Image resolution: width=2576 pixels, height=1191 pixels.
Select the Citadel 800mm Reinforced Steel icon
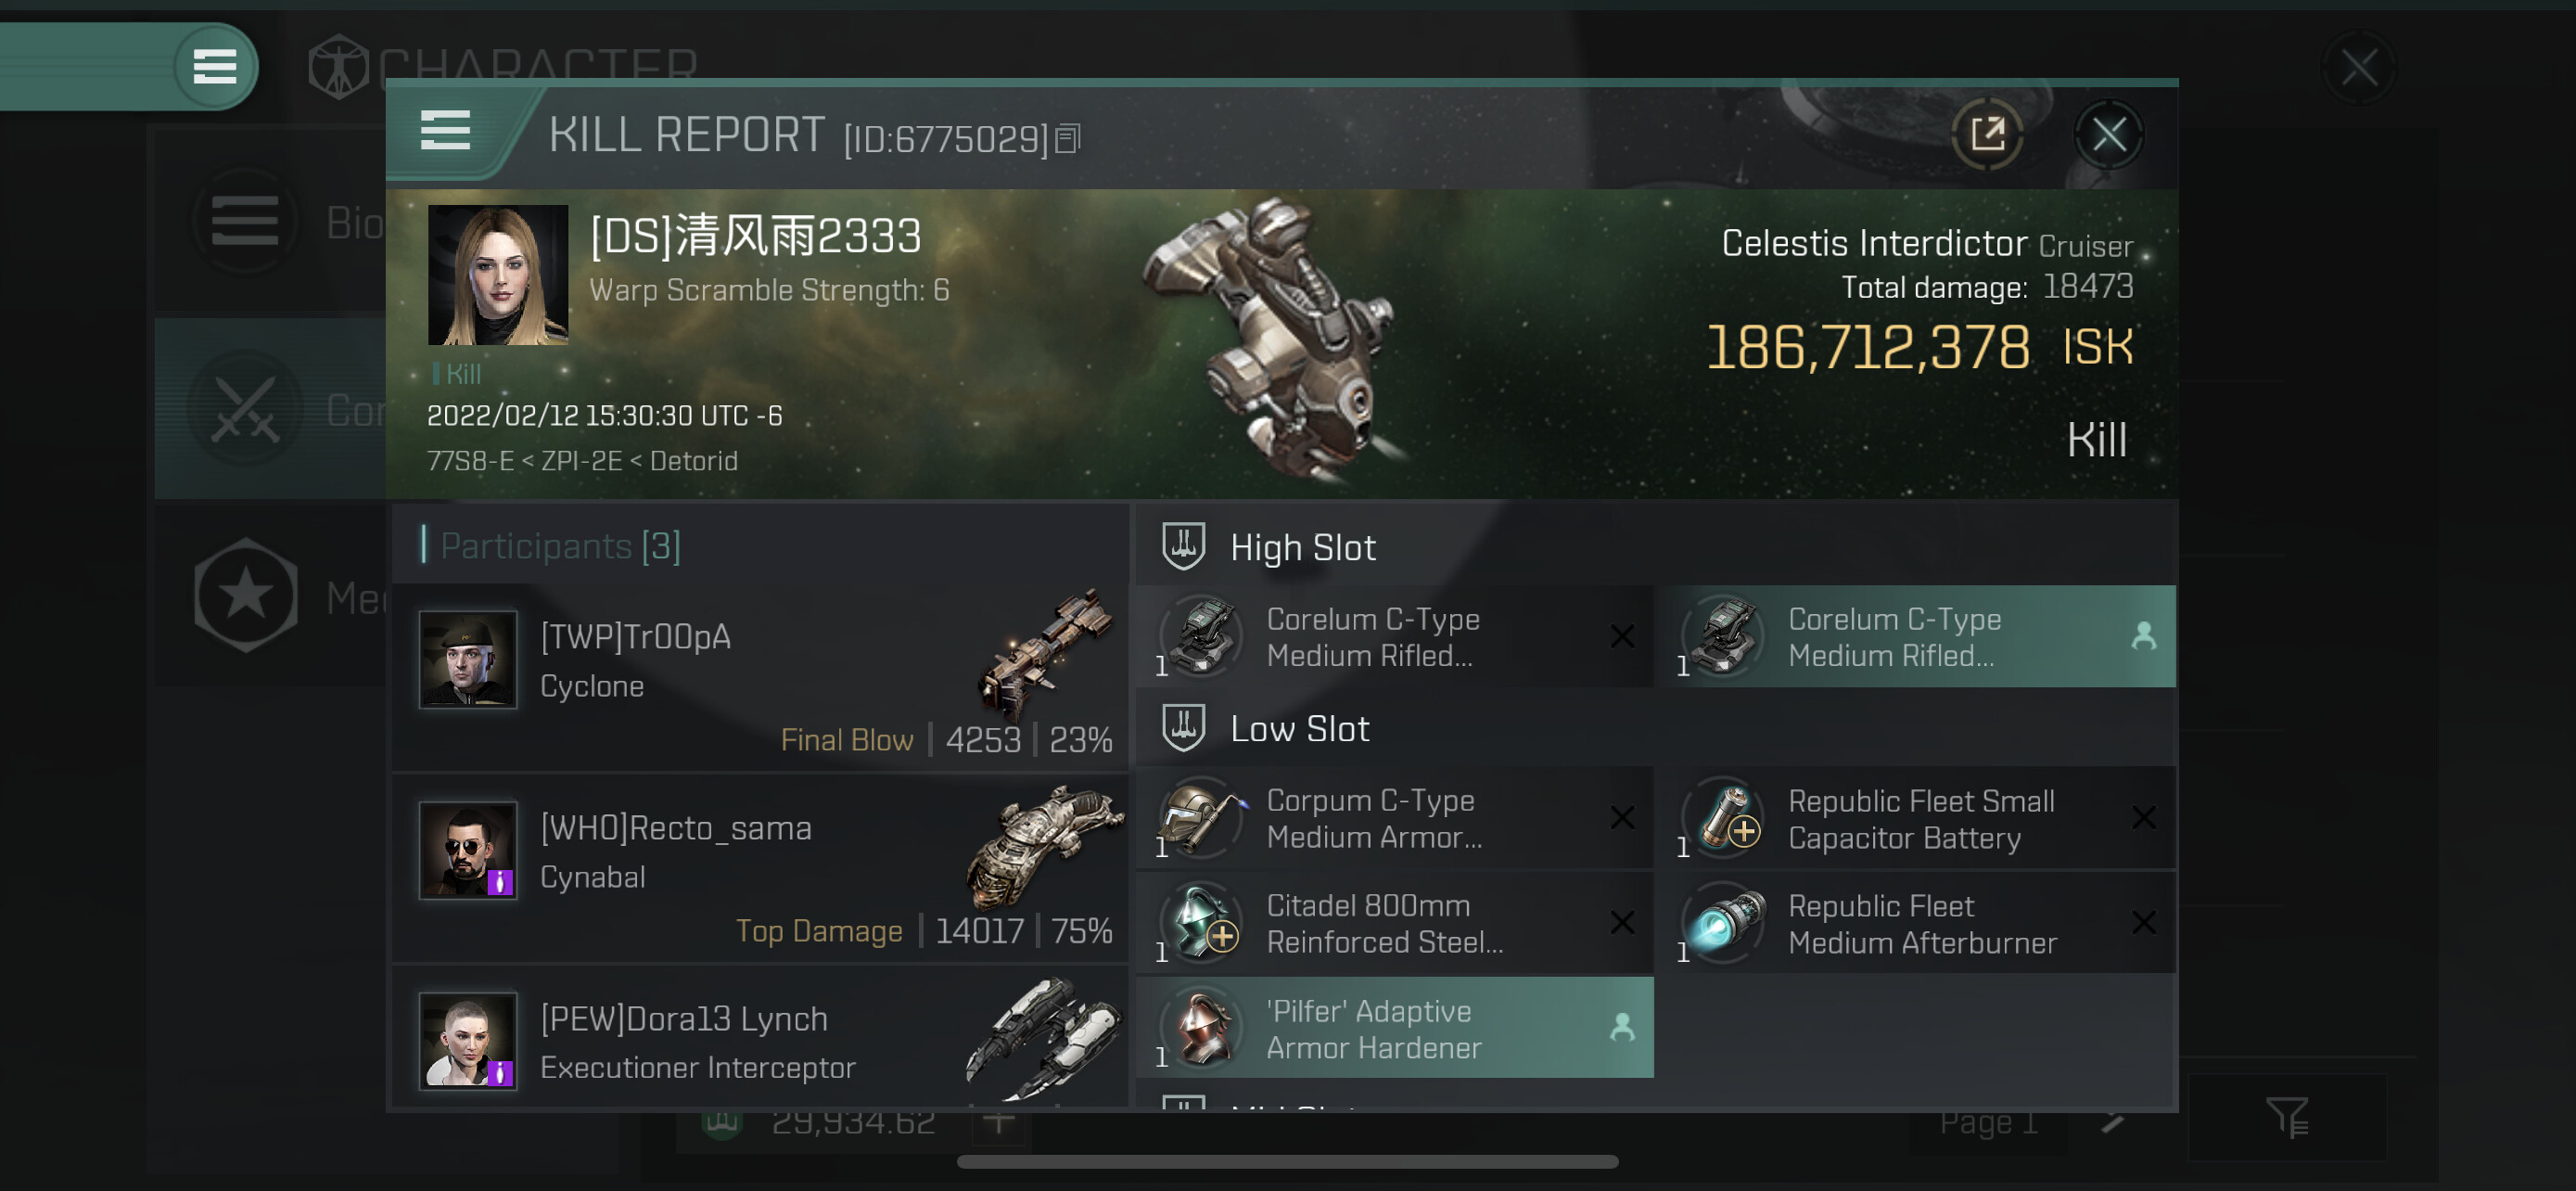pos(1203,922)
